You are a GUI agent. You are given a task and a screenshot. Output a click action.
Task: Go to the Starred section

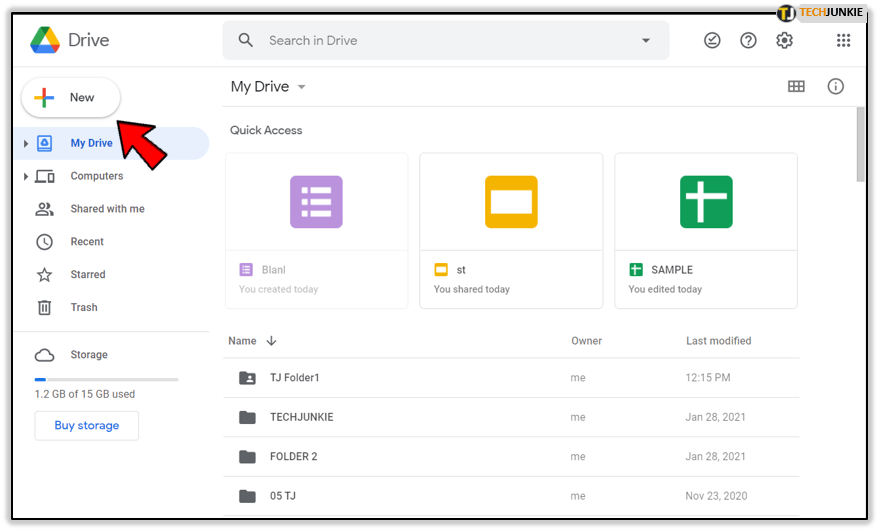point(87,275)
